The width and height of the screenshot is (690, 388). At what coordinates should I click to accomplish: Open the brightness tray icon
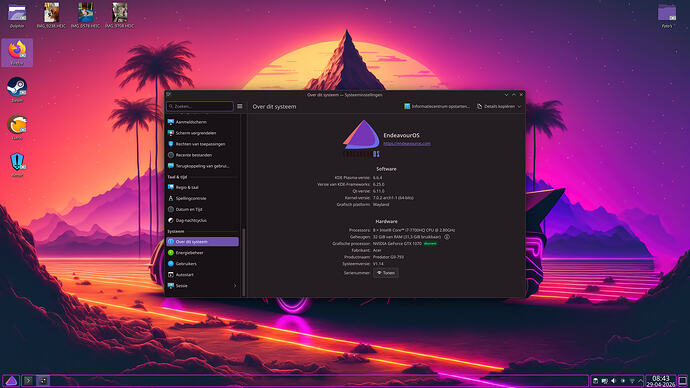[623, 381]
